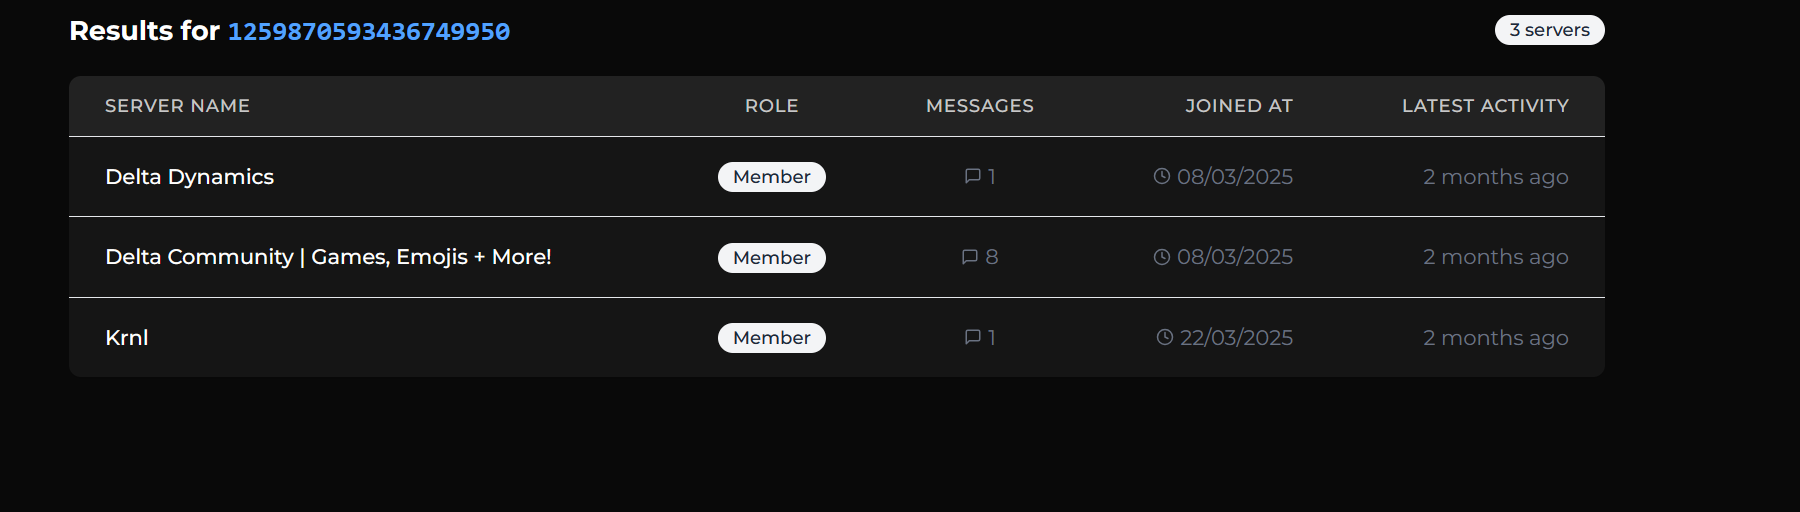
Task: Click the Member badge for Delta Dynamics
Action: coord(771,177)
